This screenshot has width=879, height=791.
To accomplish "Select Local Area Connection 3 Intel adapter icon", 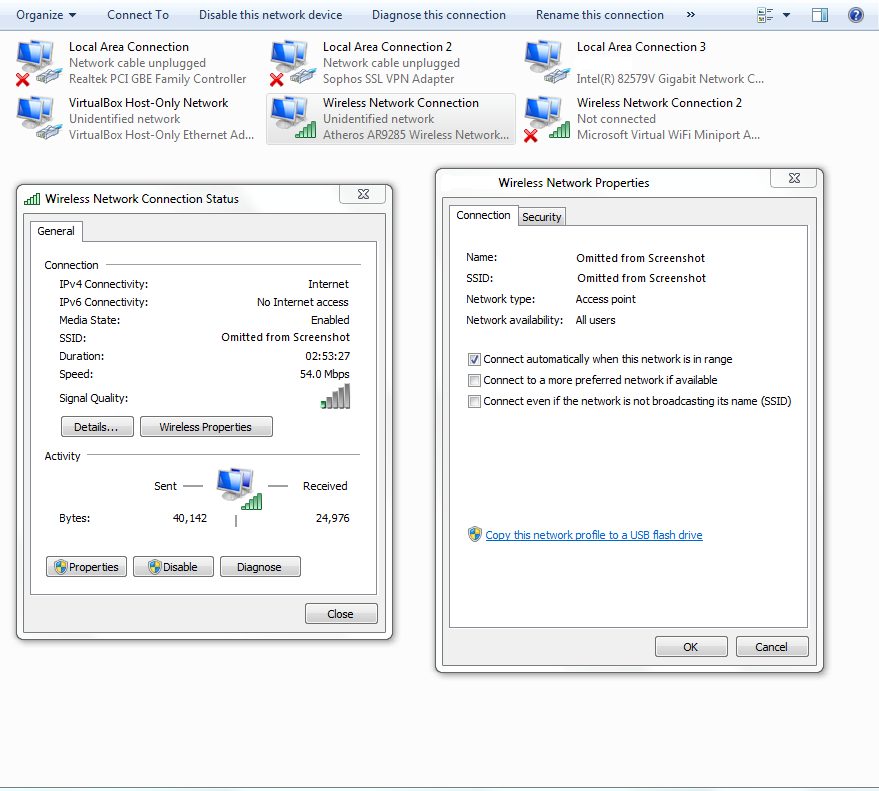I will pos(544,62).
